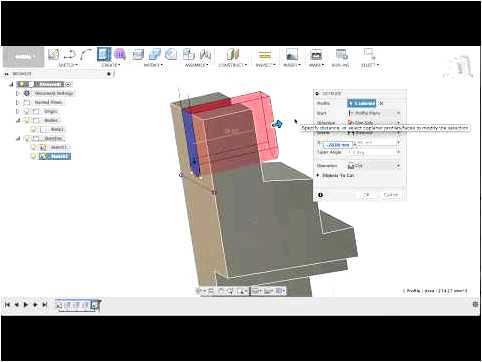
Task: Open the CREATE menu
Action: (x=111, y=65)
